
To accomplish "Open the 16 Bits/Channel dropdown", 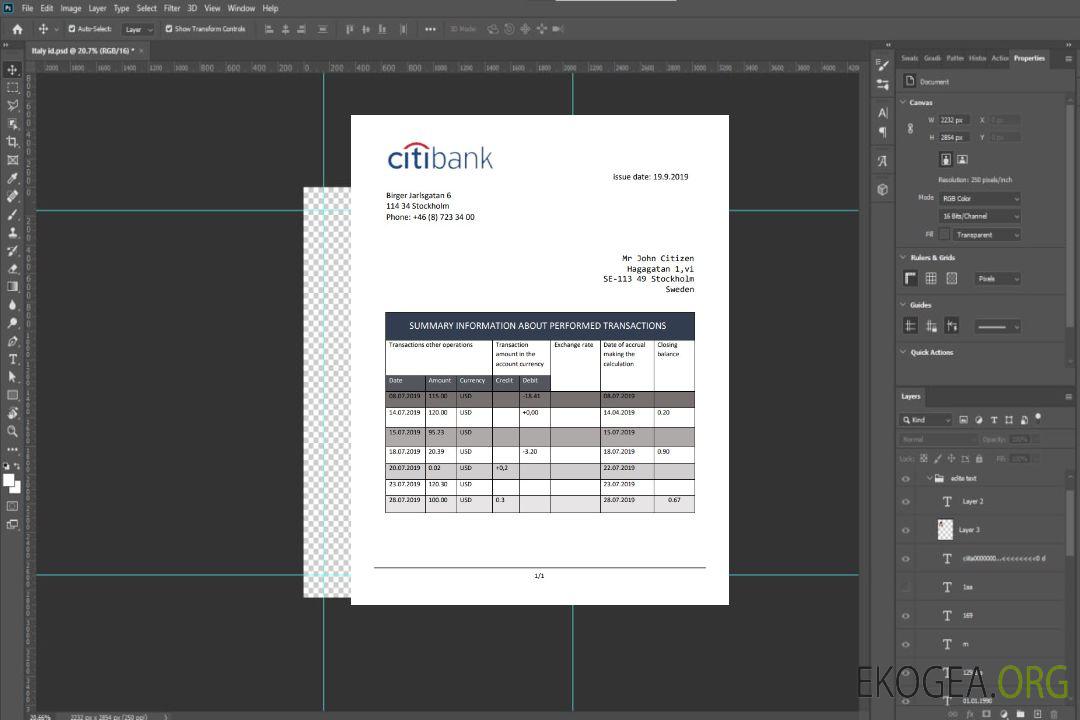I will click(x=979, y=216).
